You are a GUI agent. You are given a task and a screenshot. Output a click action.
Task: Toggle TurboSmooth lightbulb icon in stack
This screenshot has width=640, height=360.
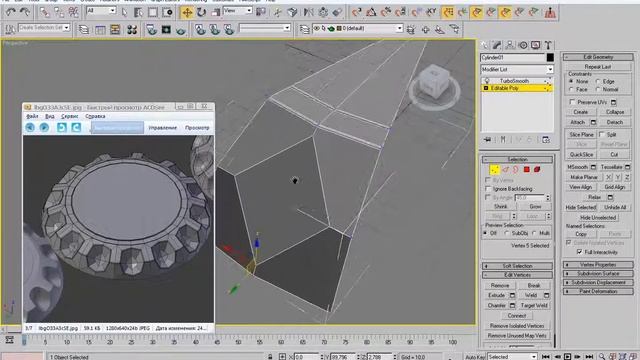[487, 81]
